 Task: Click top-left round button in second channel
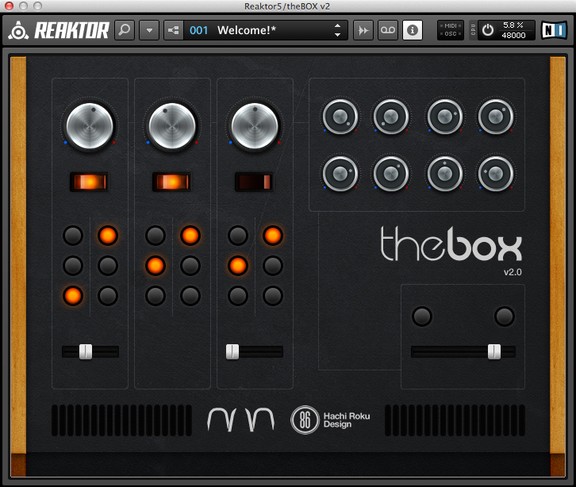tap(155, 235)
